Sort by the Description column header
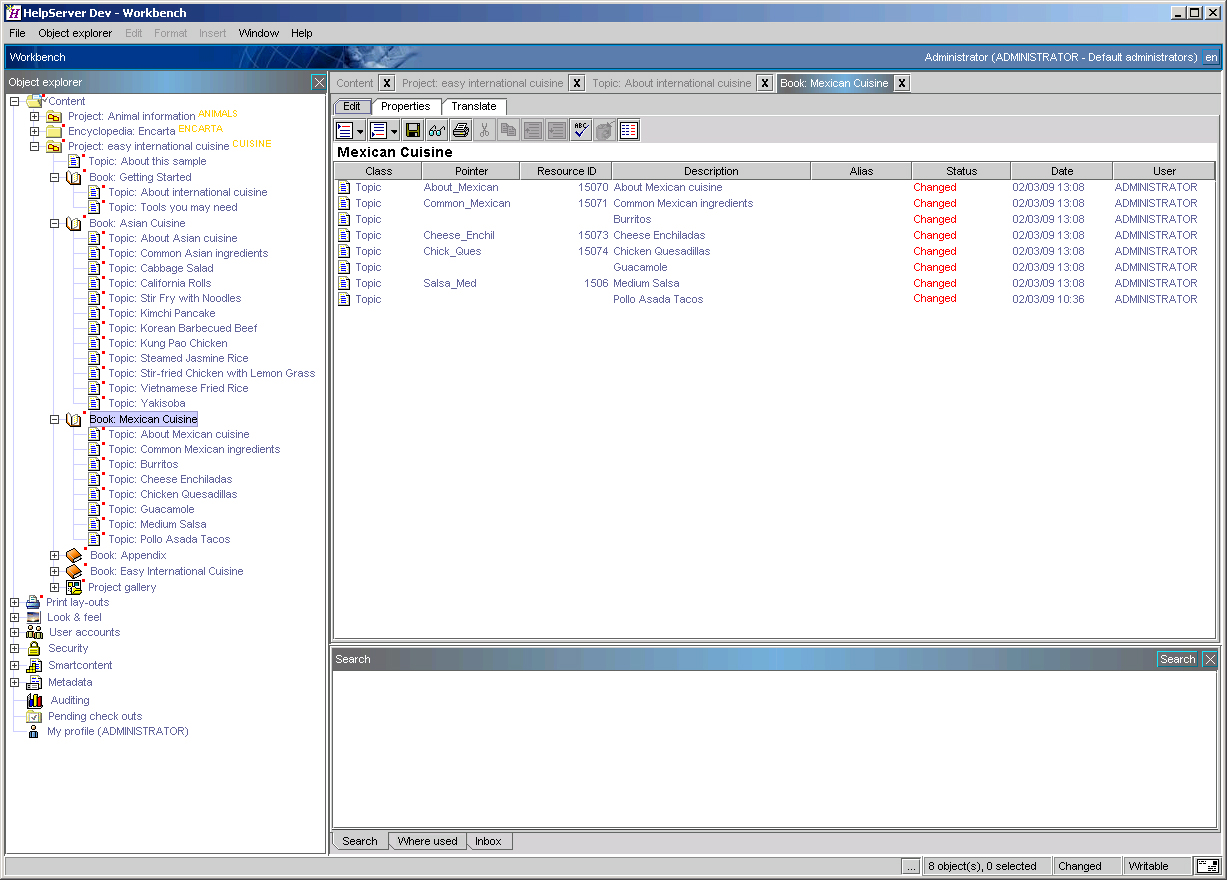Screen dimensions: 1227x880 pos(711,171)
